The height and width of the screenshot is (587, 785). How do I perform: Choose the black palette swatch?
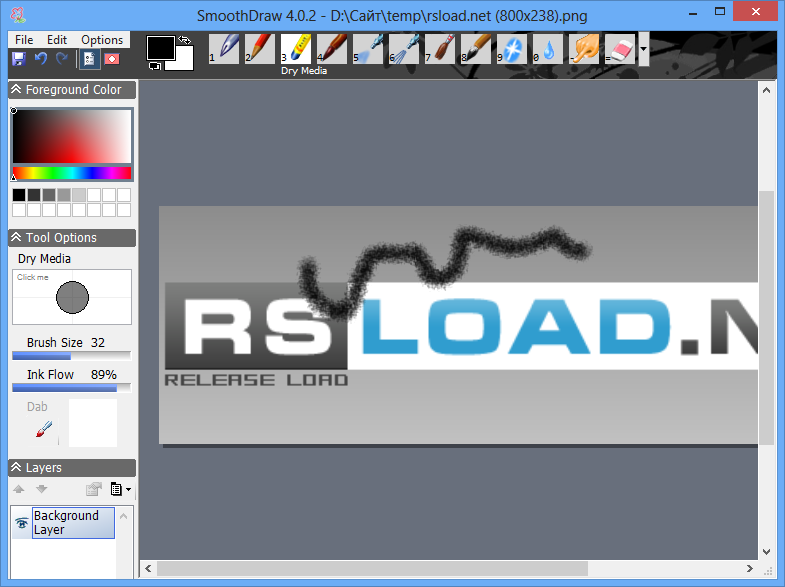pyautogui.click(x=19, y=195)
